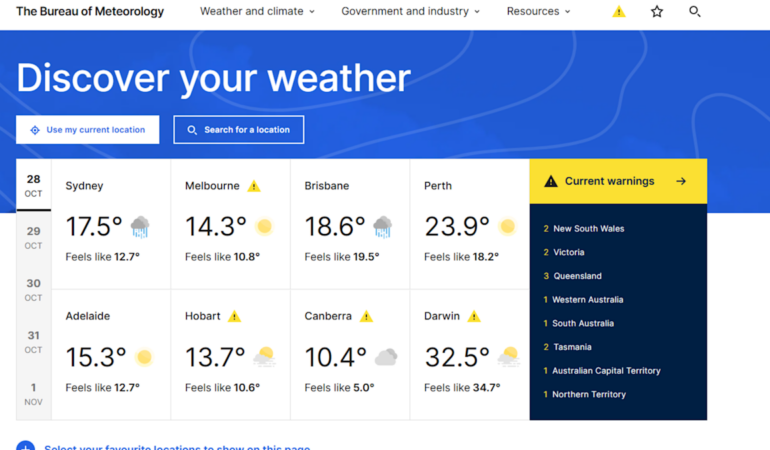Open the Brisbane forecast link
The image size is (770, 450).
pyautogui.click(x=327, y=186)
